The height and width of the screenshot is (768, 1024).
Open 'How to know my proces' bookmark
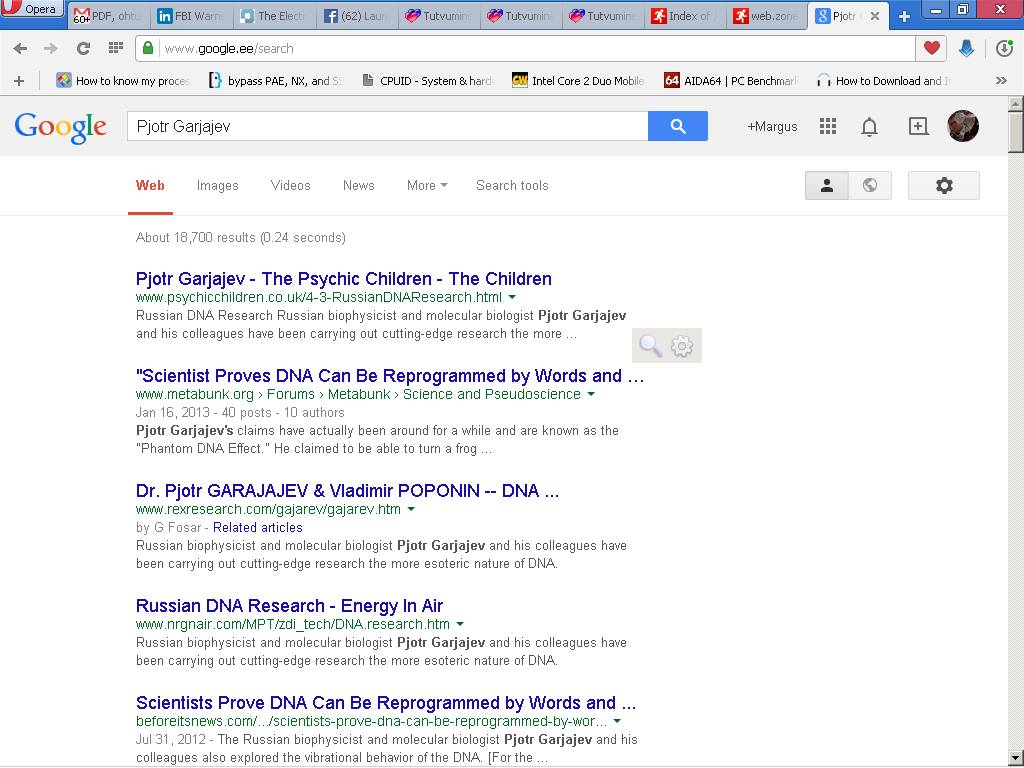(123, 81)
